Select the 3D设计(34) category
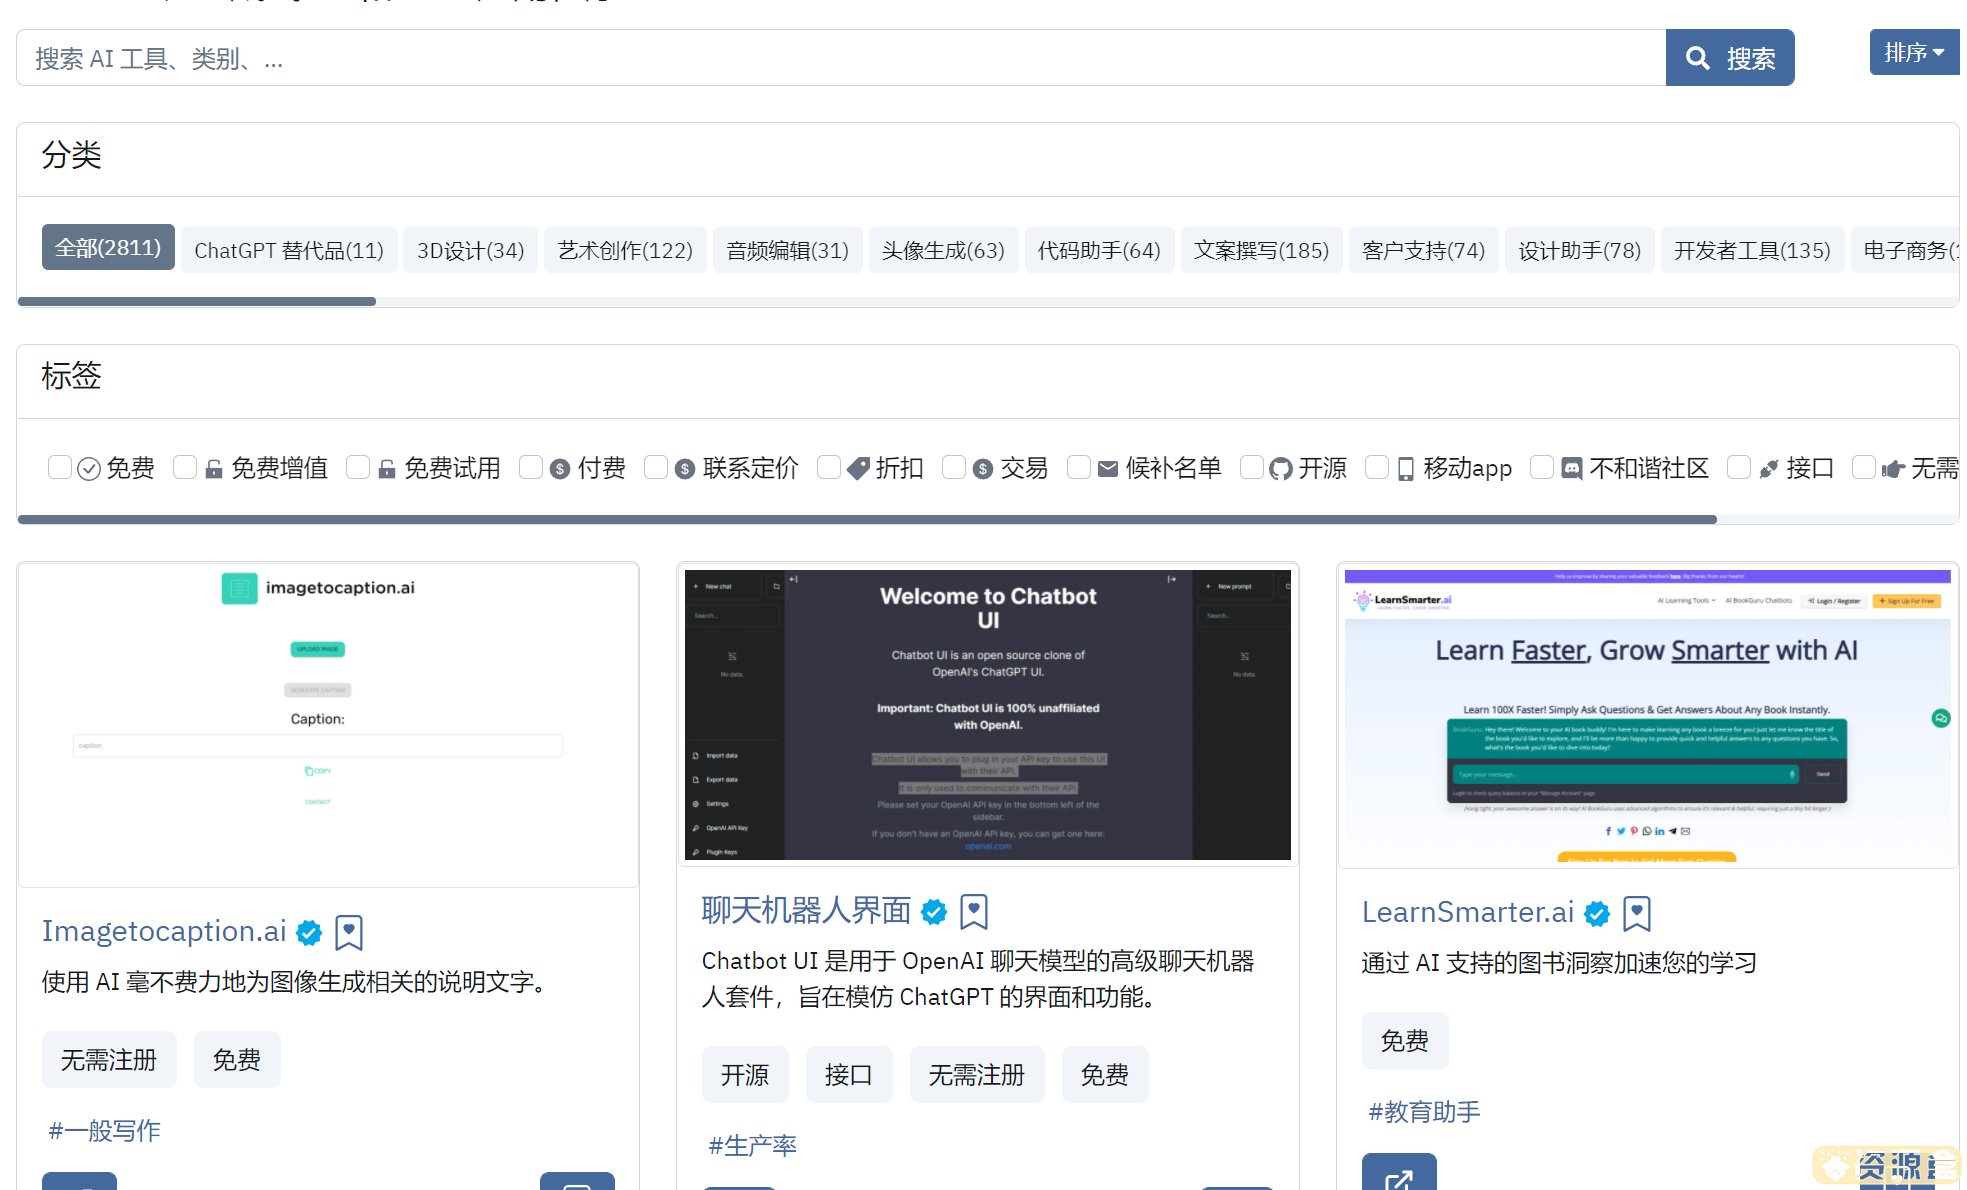 [470, 250]
